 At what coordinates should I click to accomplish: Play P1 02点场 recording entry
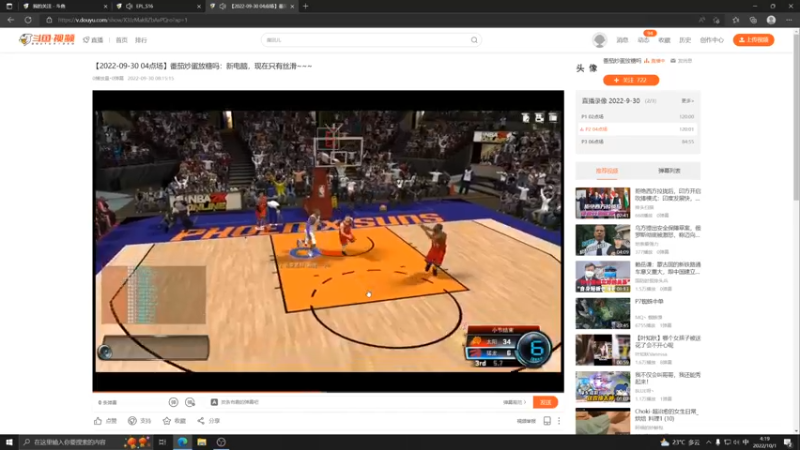click(638, 117)
